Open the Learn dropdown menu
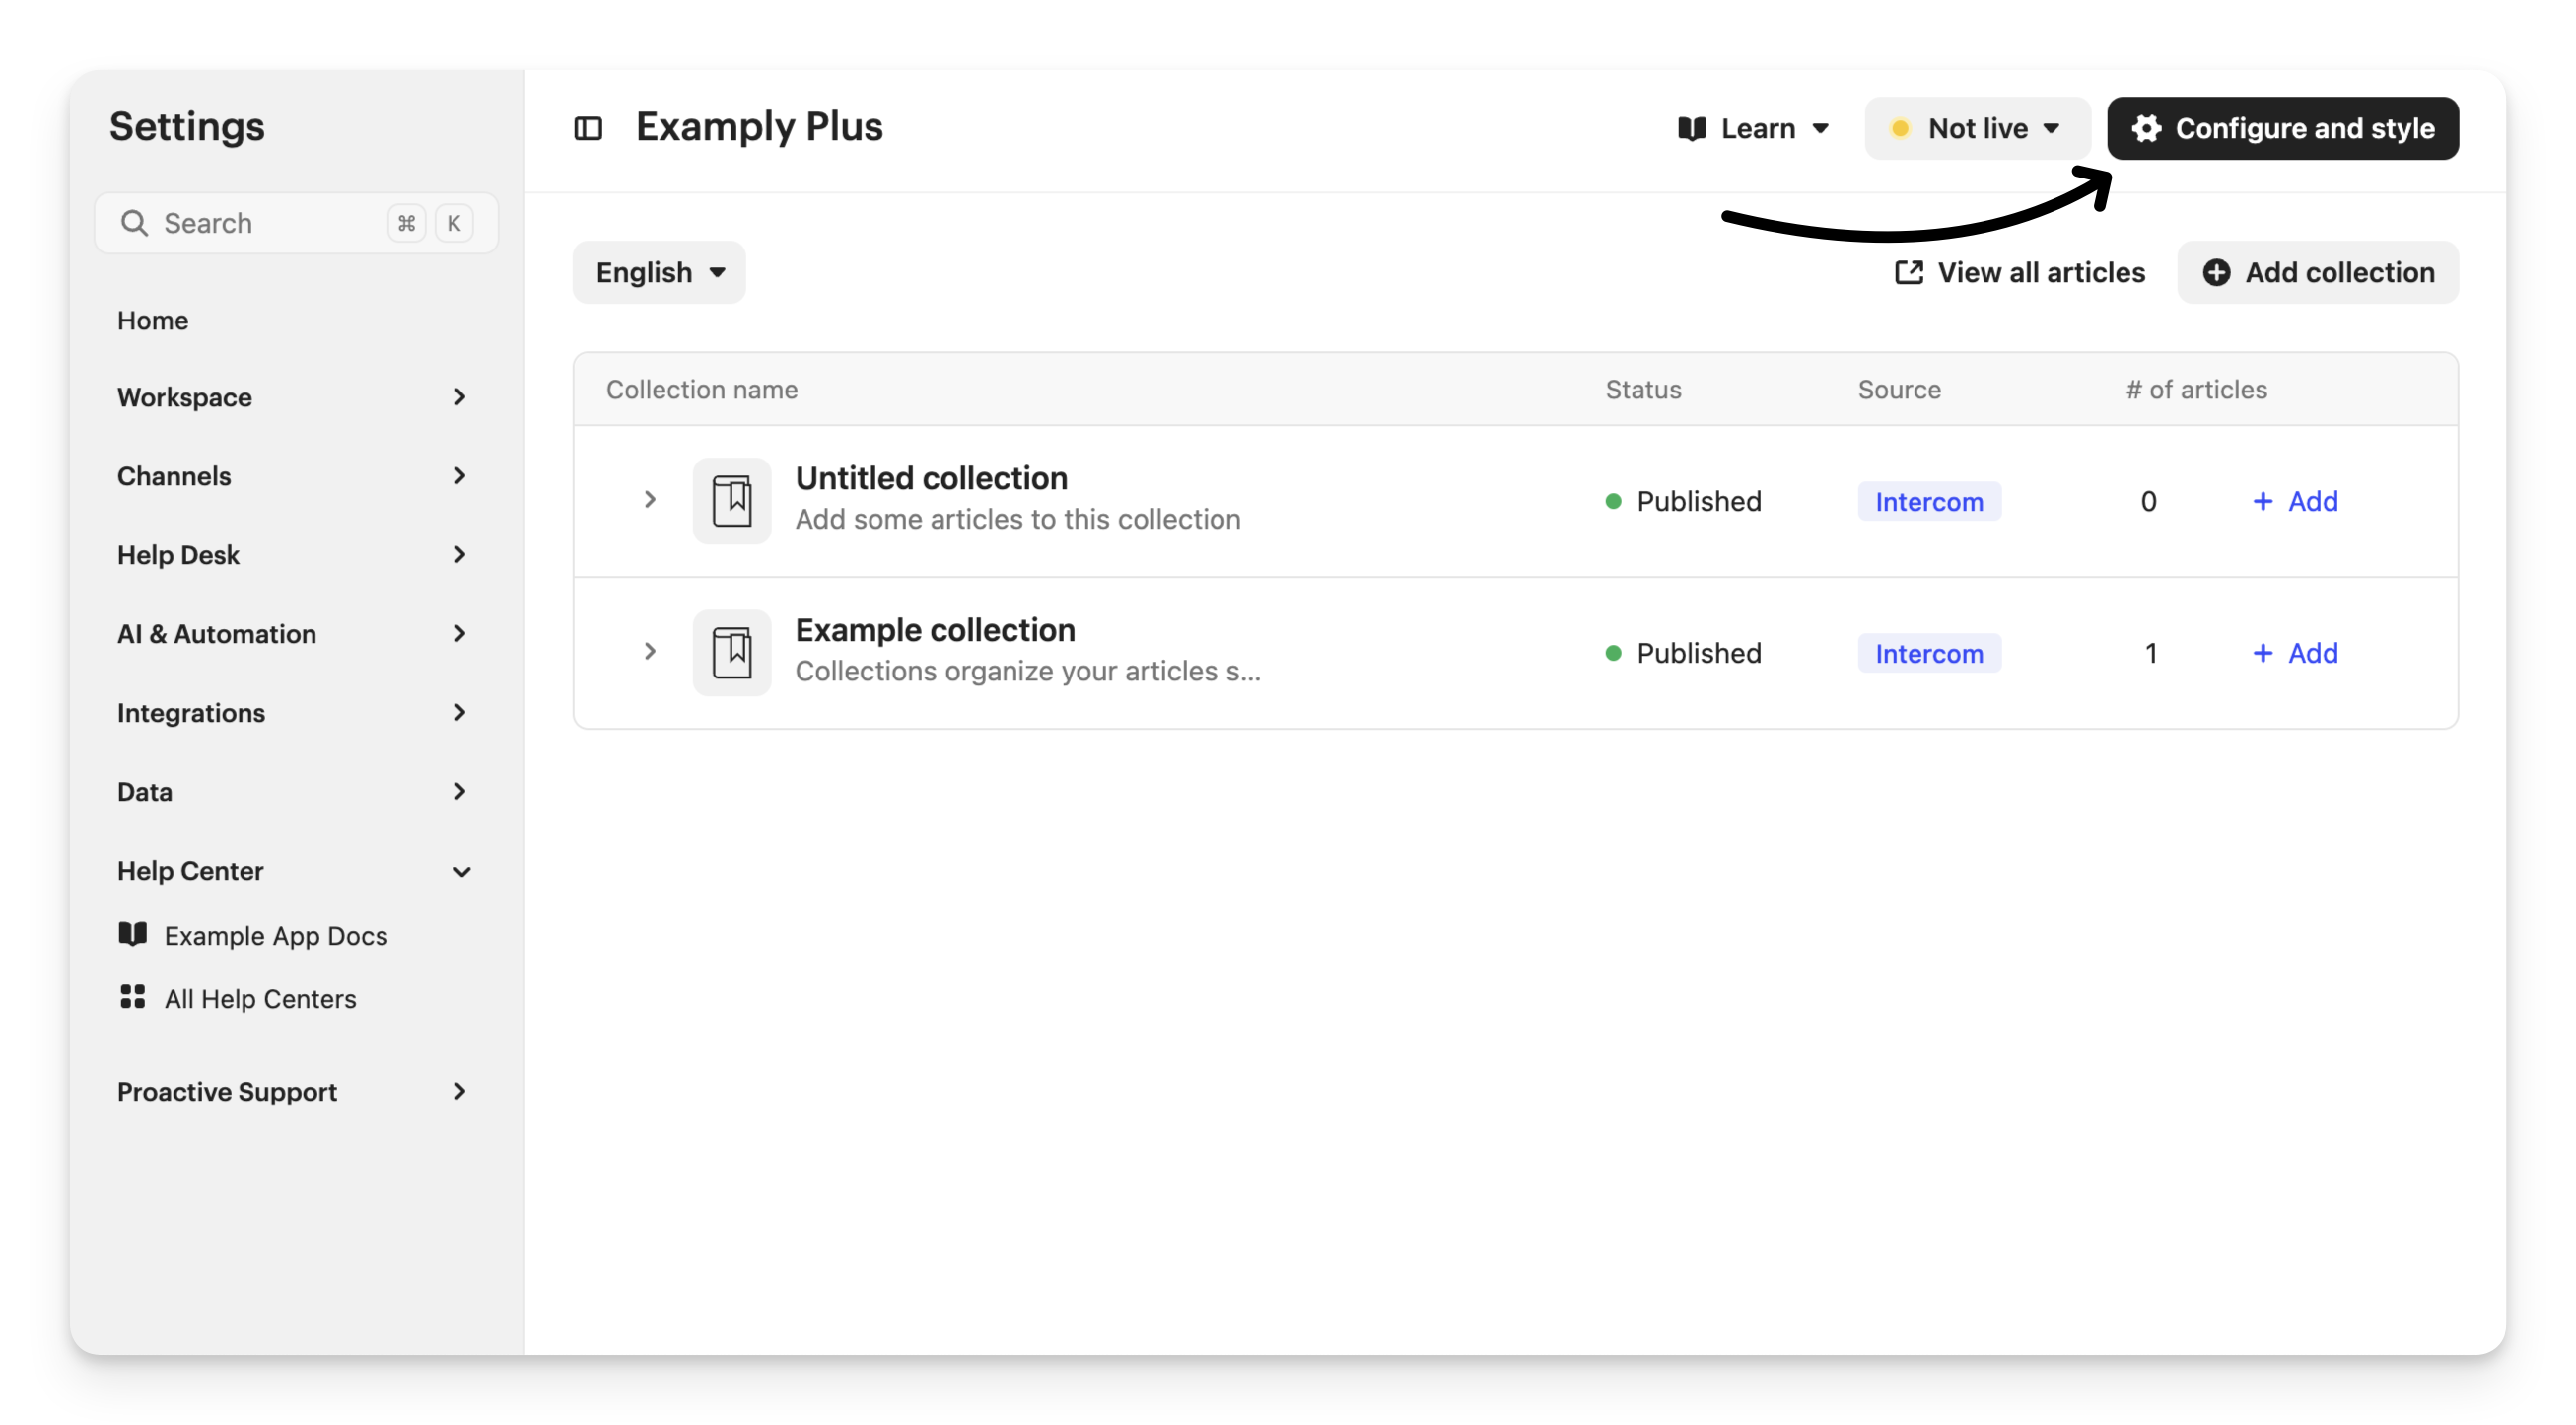Viewport: 2576px width, 1425px height. 1755,128
